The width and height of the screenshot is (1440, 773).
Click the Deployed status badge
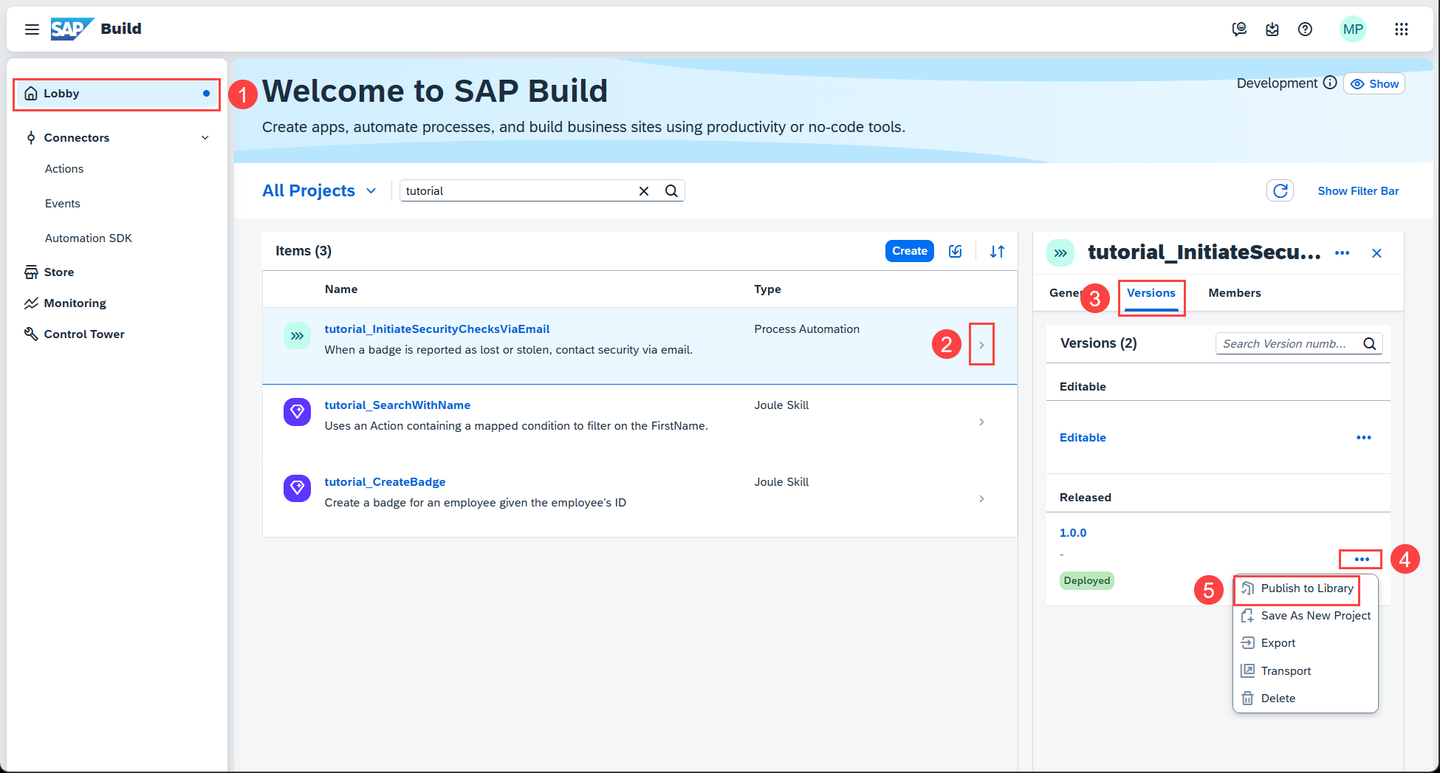pyautogui.click(x=1087, y=580)
